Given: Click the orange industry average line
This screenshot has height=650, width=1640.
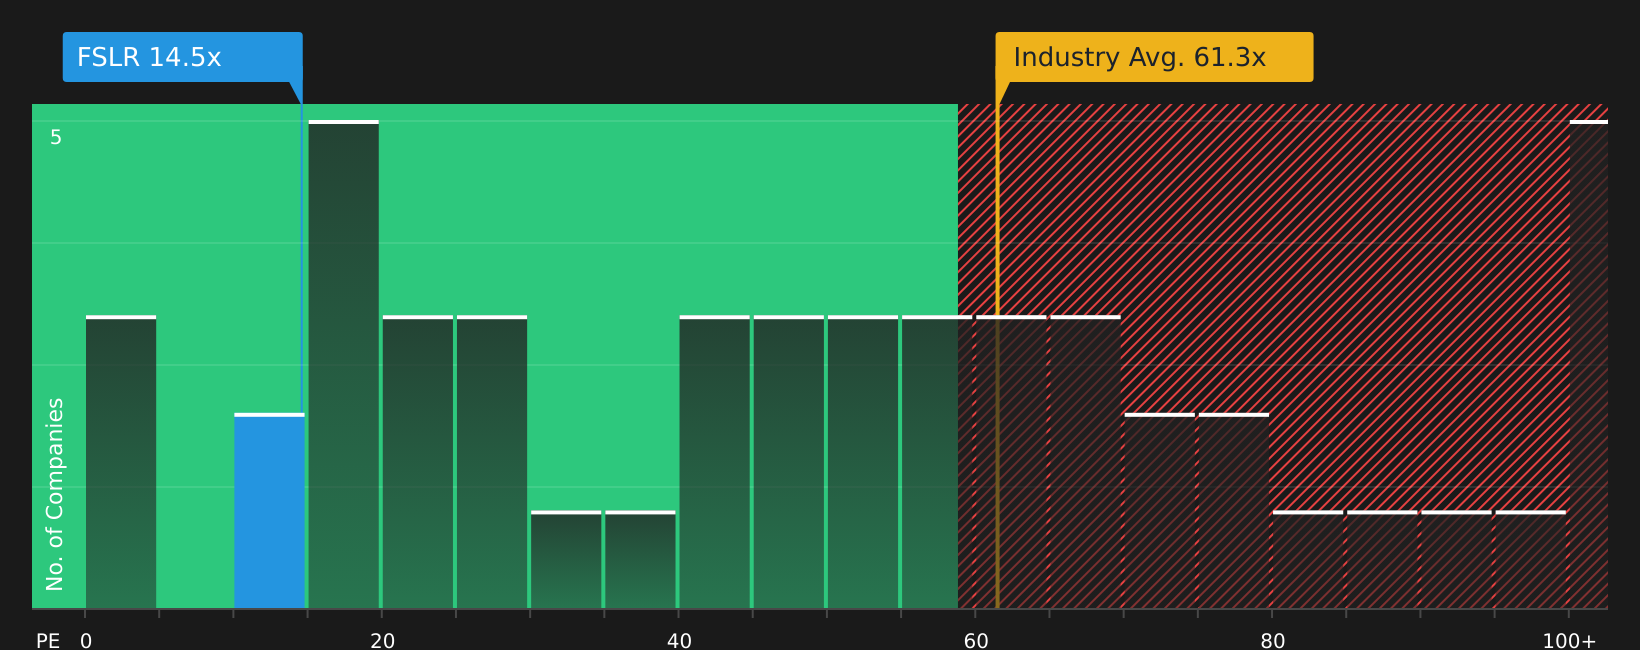Looking at the screenshot, I should pyautogui.click(x=997, y=356).
